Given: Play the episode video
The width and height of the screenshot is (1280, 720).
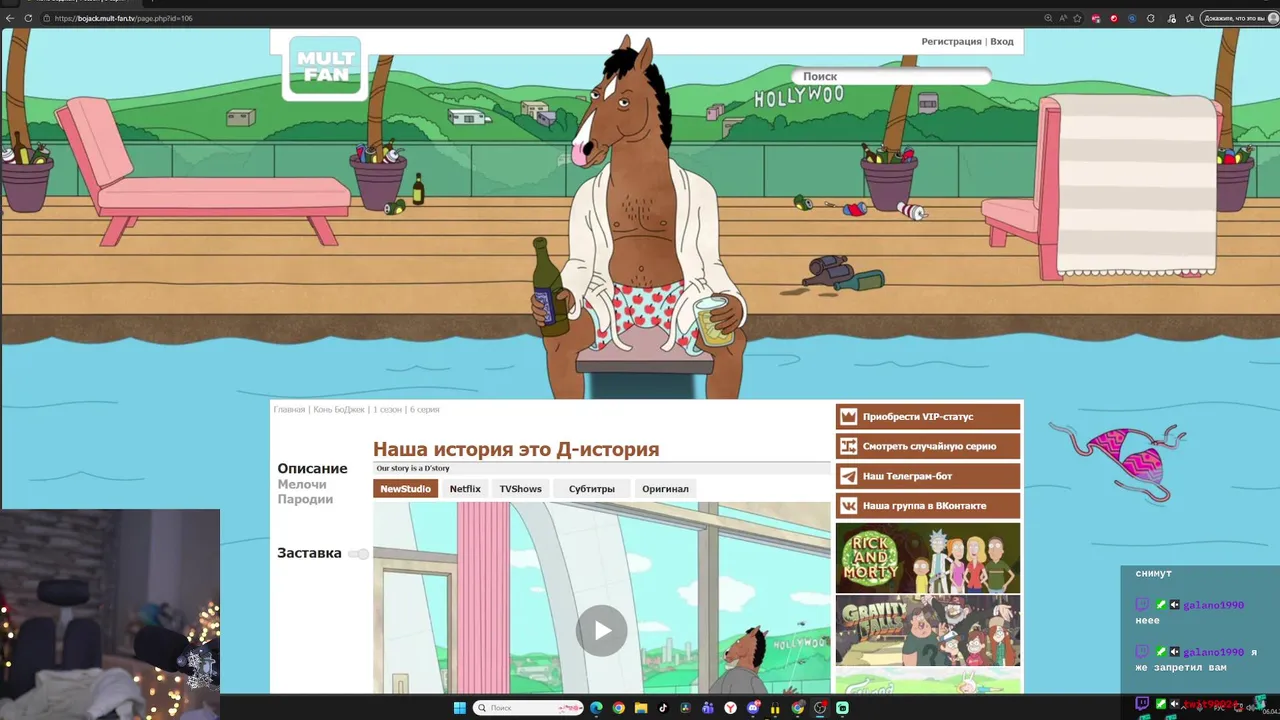Looking at the screenshot, I should (601, 631).
